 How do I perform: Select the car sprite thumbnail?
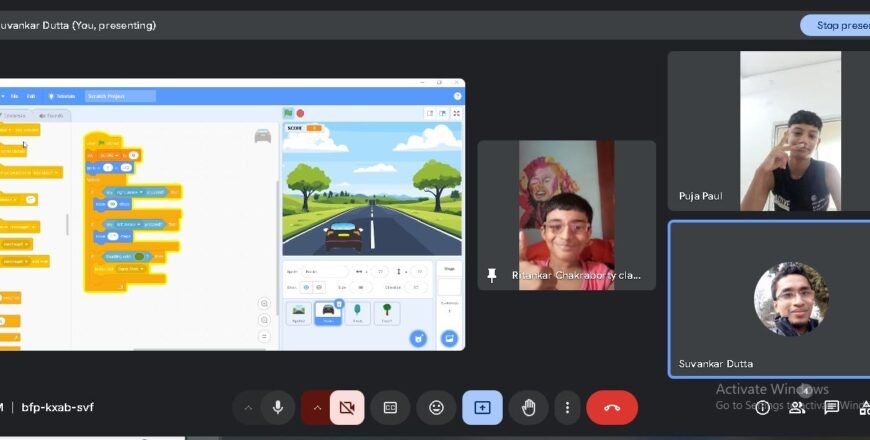[328, 313]
